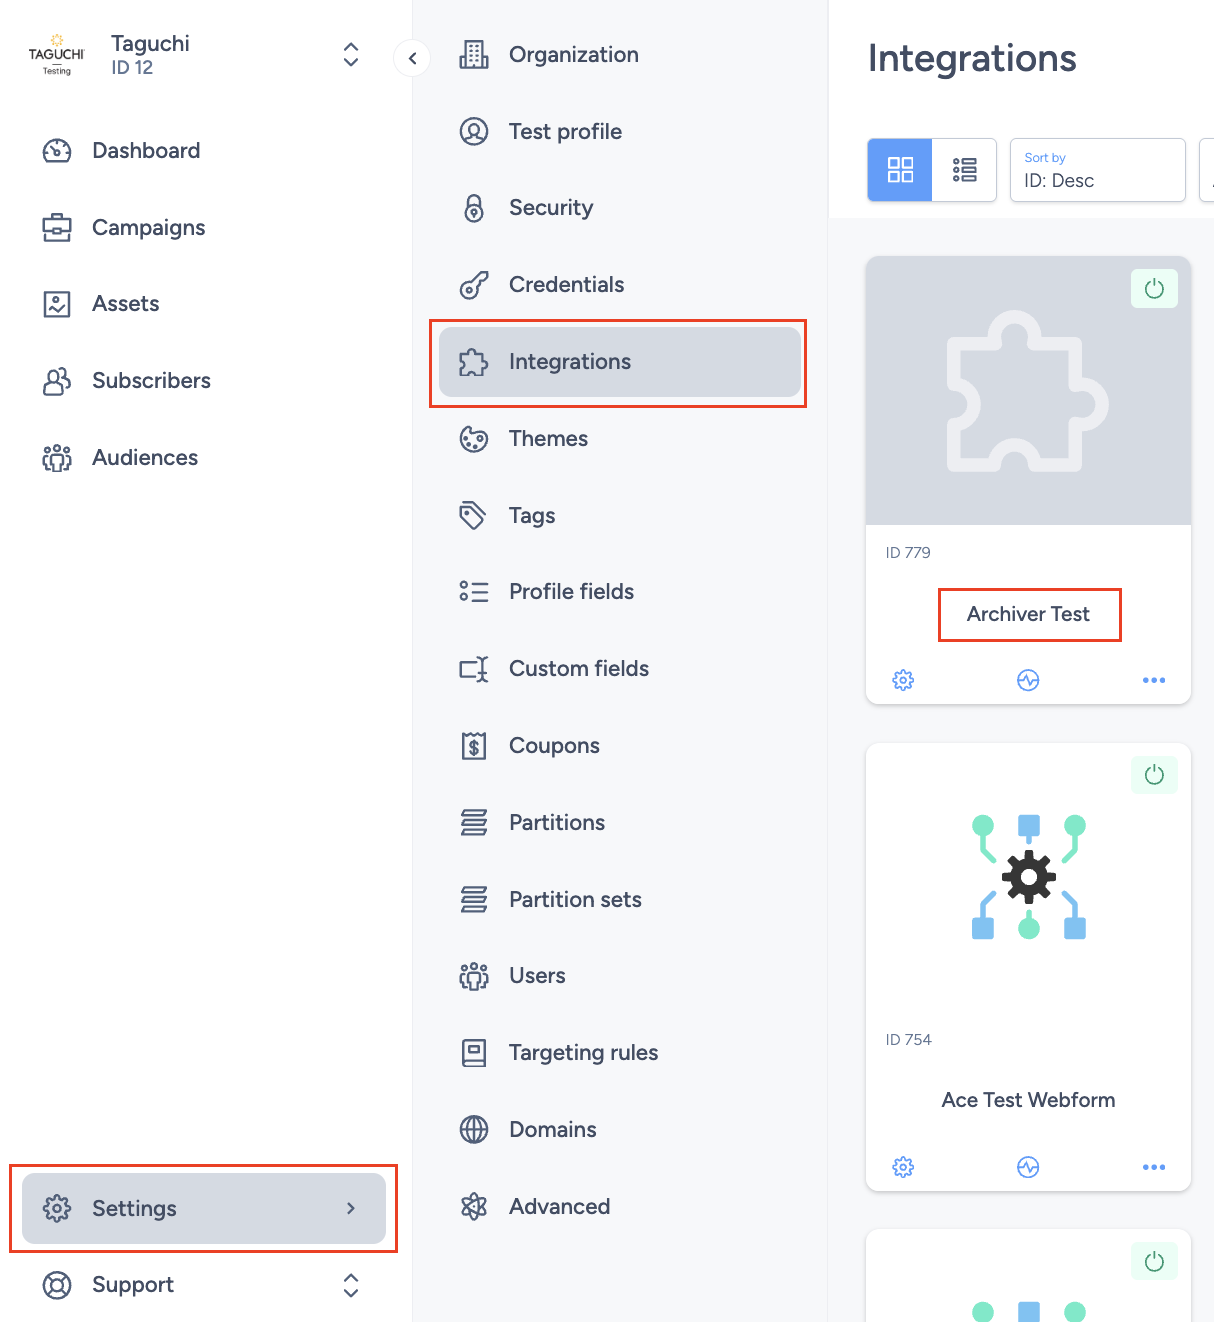The width and height of the screenshot is (1214, 1322).
Task: Click gear icon on Ace Test Webform card
Action: coord(903,1167)
